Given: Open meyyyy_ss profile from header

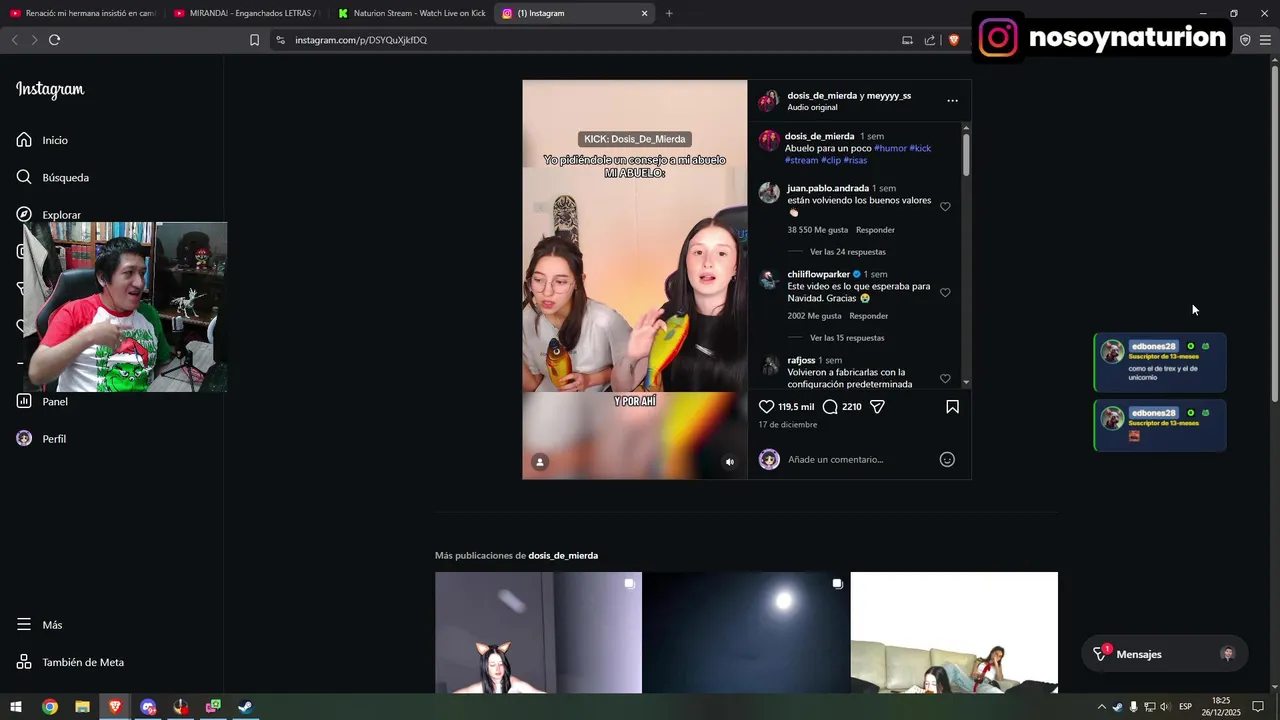Looking at the screenshot, I should [x=888, y=96].
